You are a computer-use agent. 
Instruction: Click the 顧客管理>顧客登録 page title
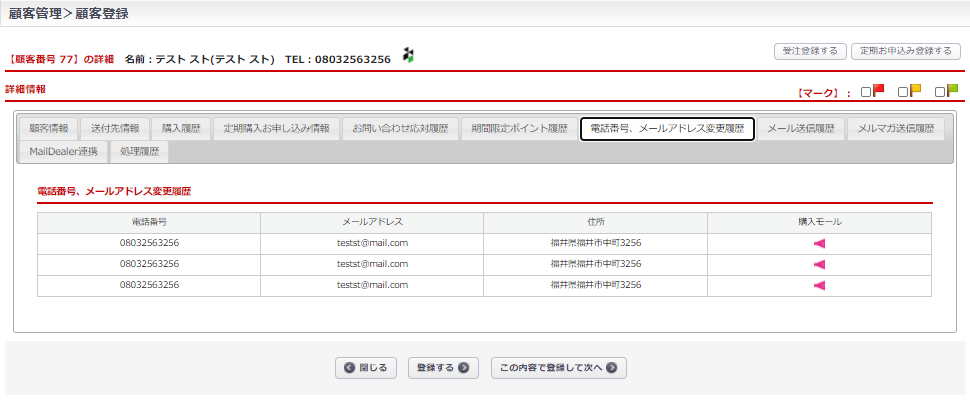coord(69,14)
